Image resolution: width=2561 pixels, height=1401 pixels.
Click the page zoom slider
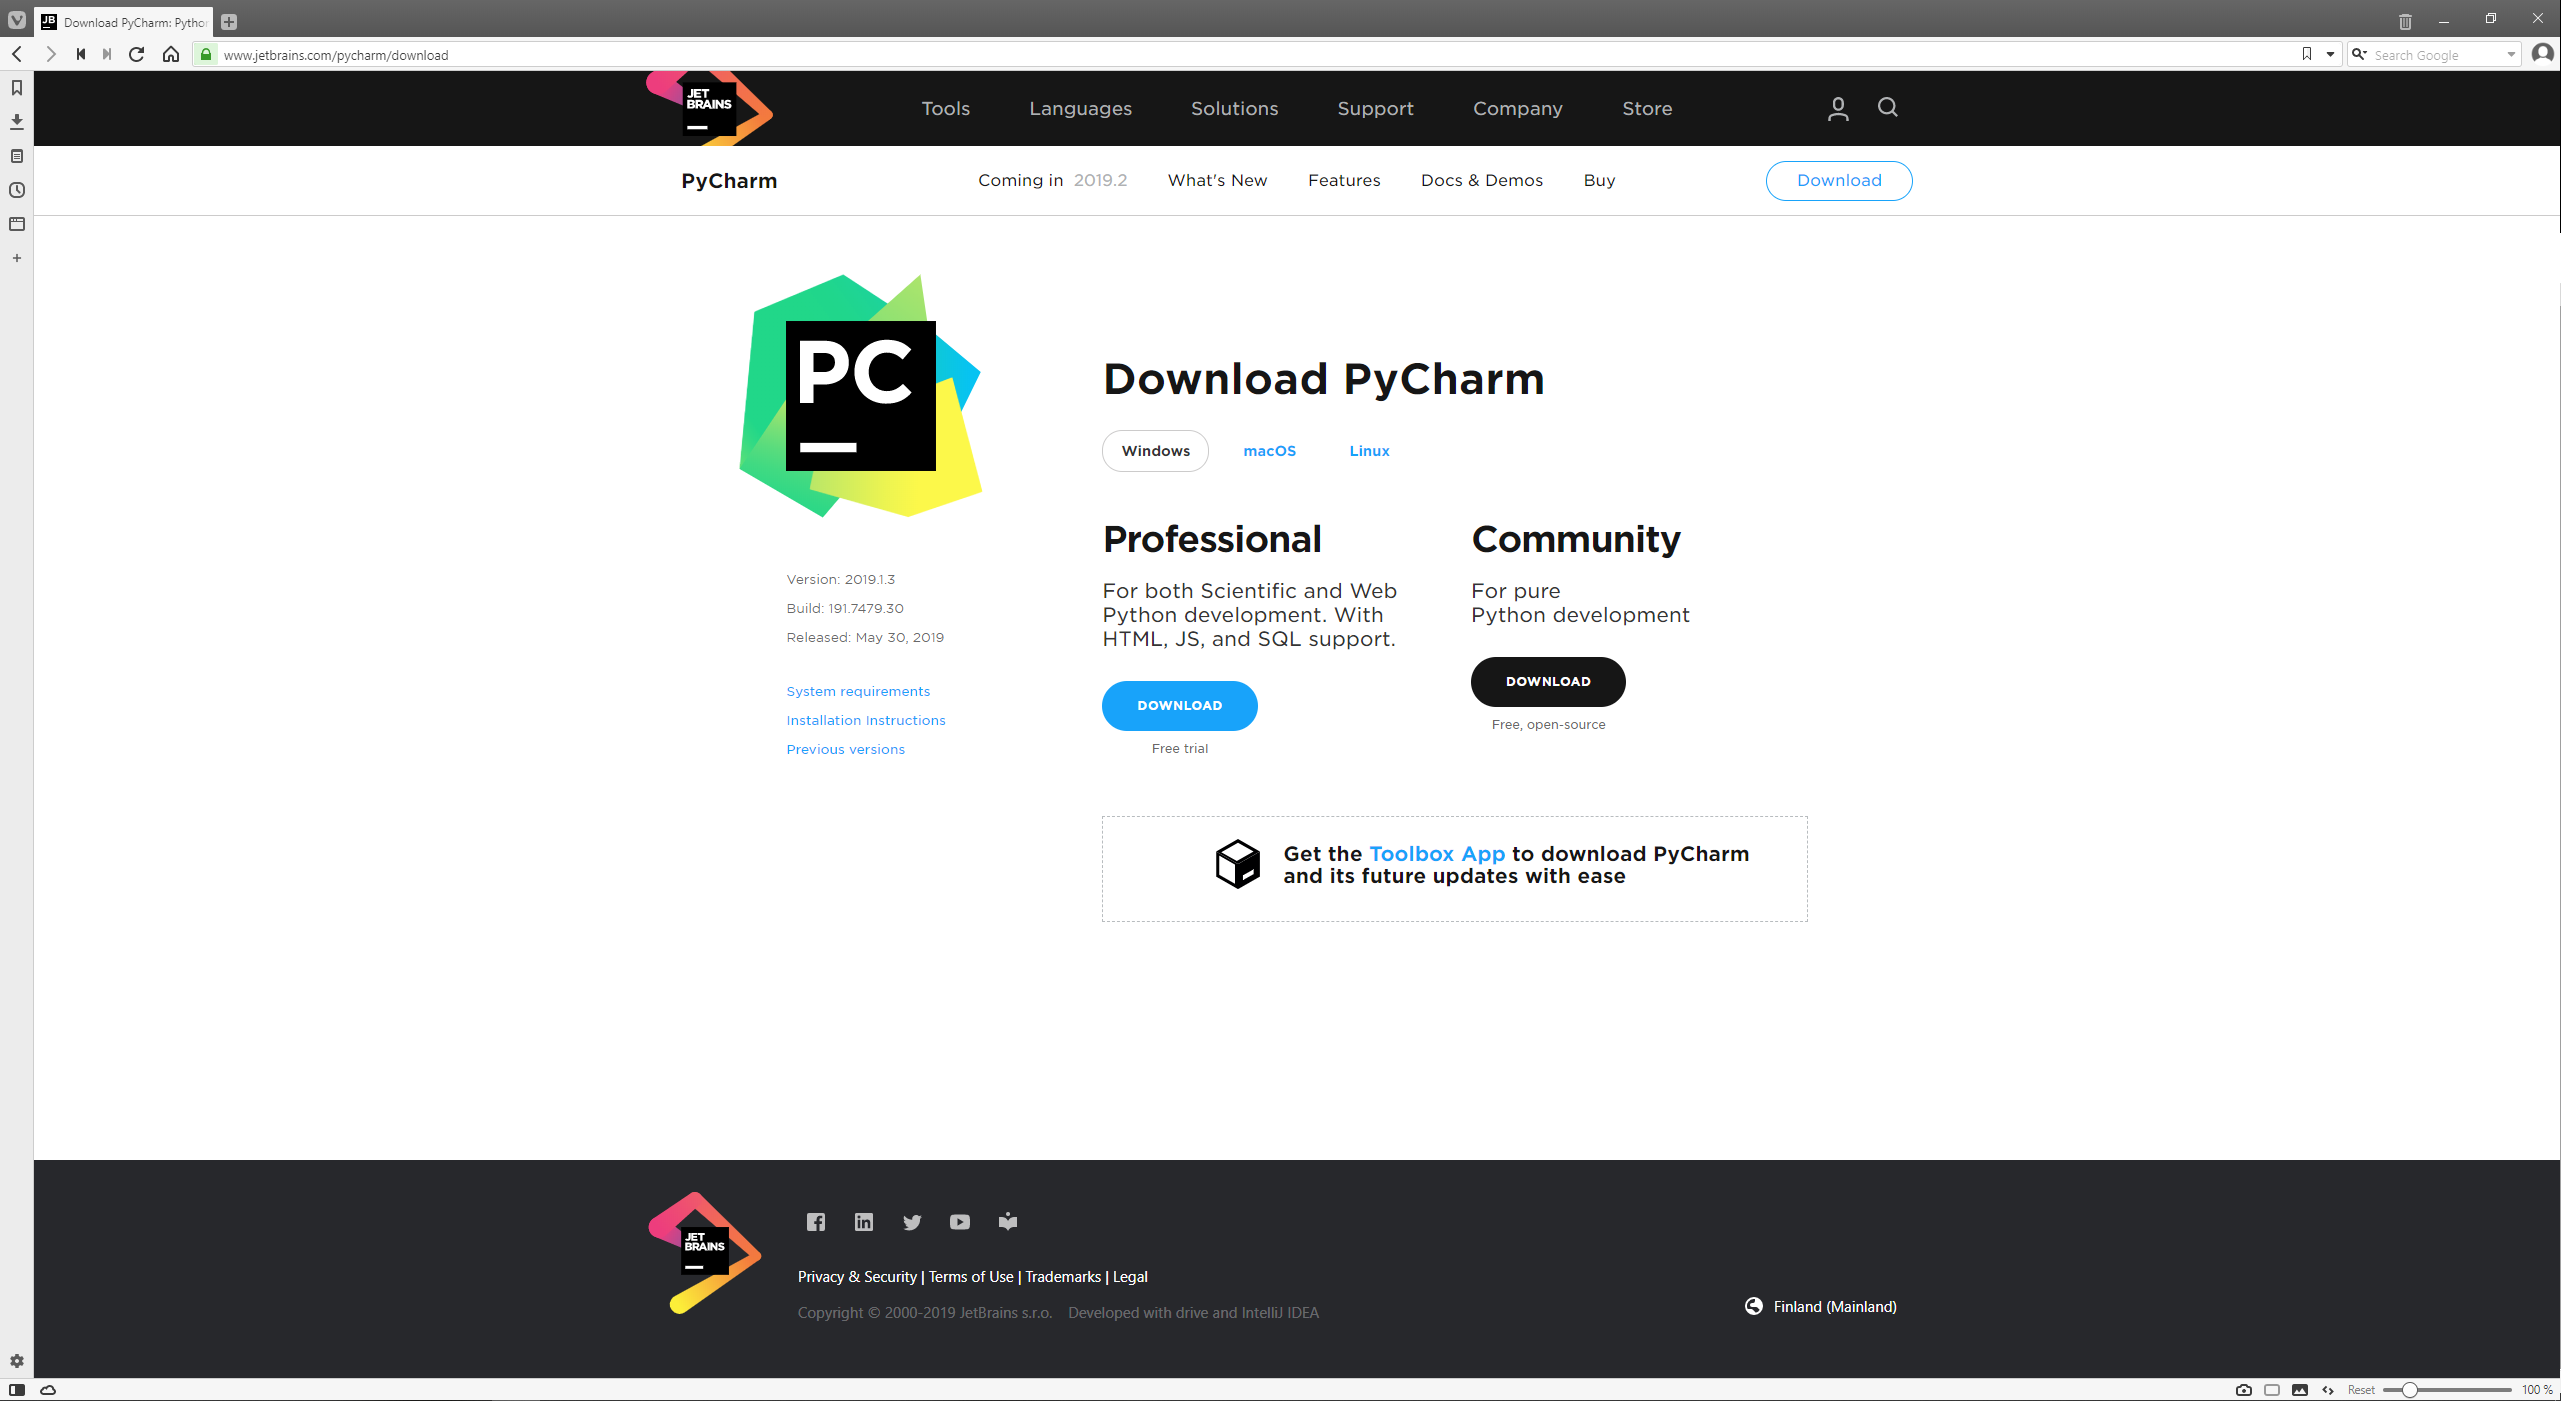tap(2446, 1390)
